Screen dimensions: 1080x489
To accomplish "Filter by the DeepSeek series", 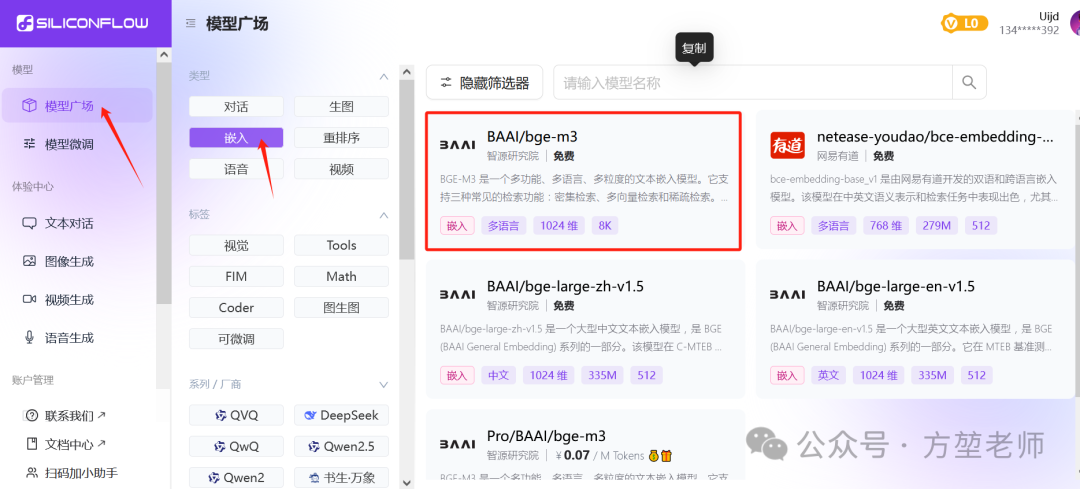I will coord(341,415).
